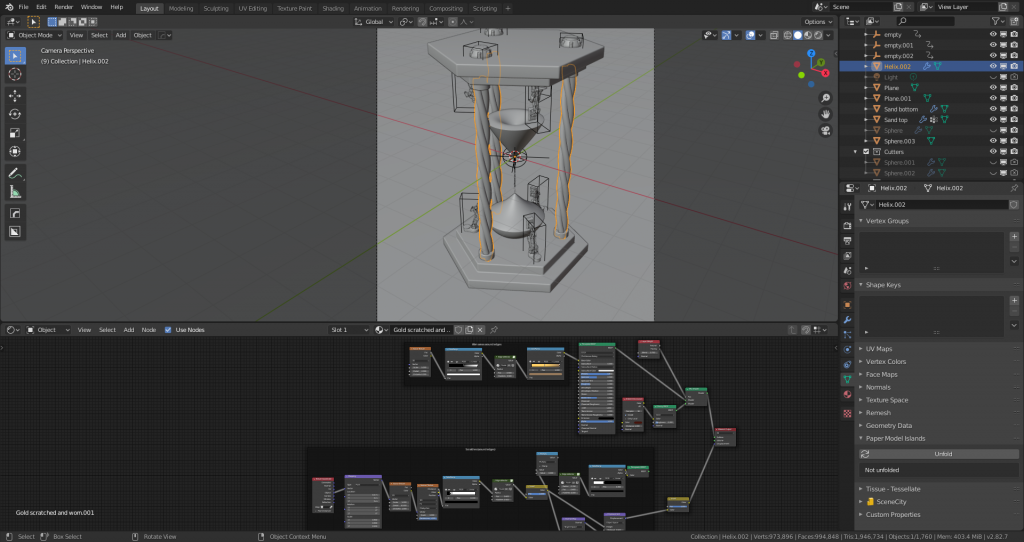Click the viewport zoom magnifier icon
The image size is (1024, 542).
tap(826, 98)
